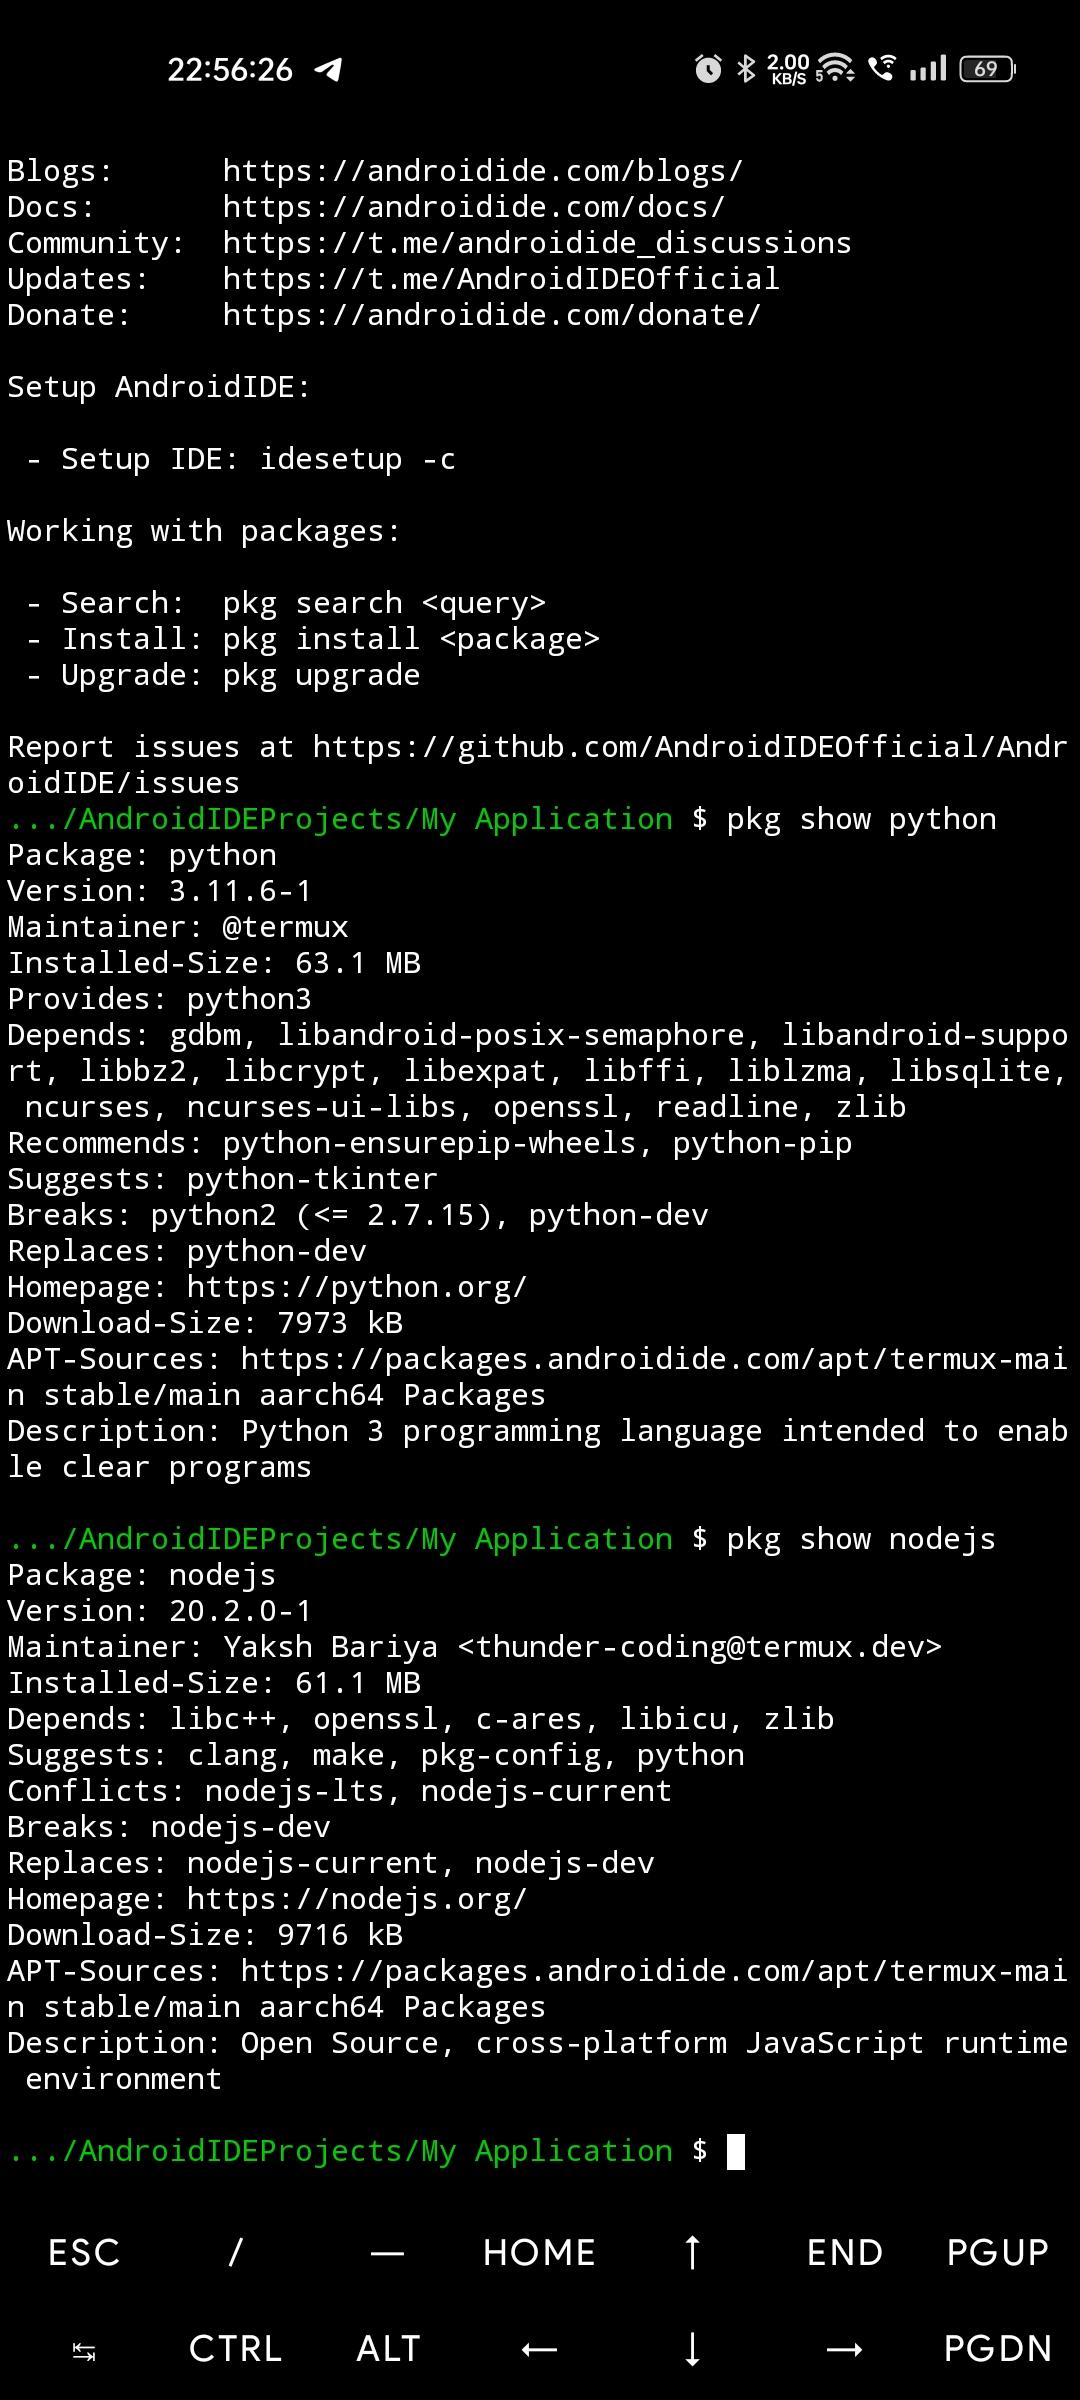Screen dimensions: 1080x2400
Task: Tap the right arrow key
Action: (844, 2349)
